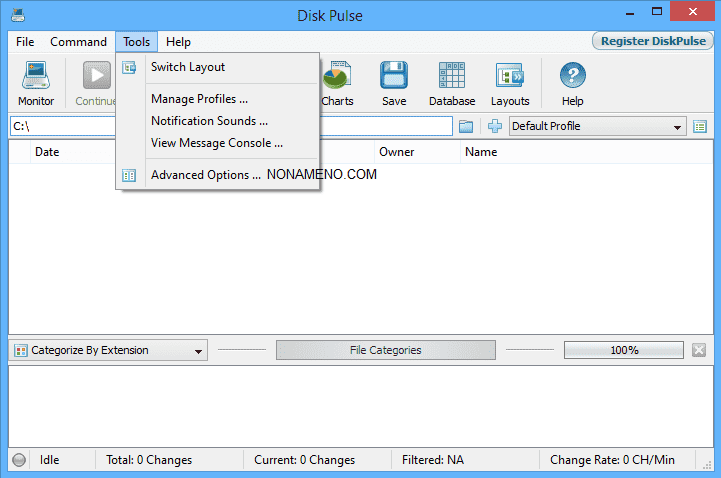Click the gray X next to 100%
Screen dimensions: 721x478
pos(699,350)
